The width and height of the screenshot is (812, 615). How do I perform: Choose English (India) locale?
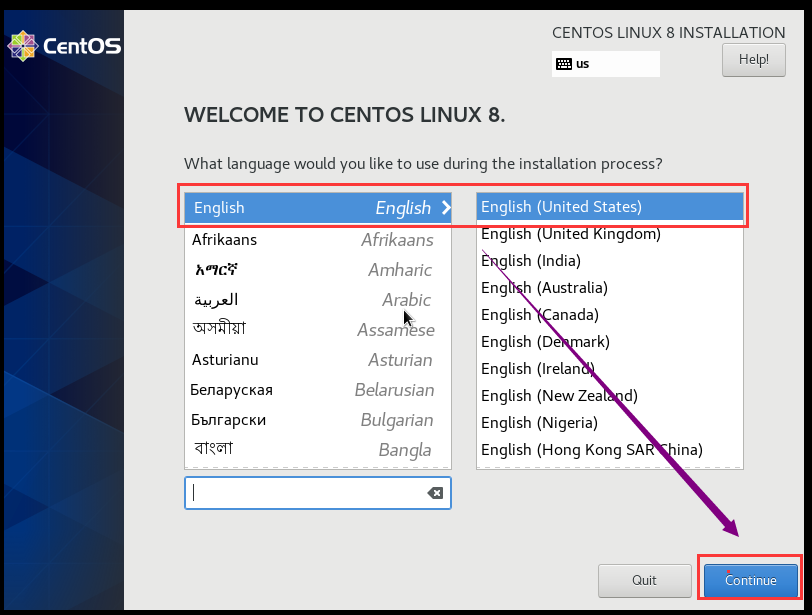point(610,260)
